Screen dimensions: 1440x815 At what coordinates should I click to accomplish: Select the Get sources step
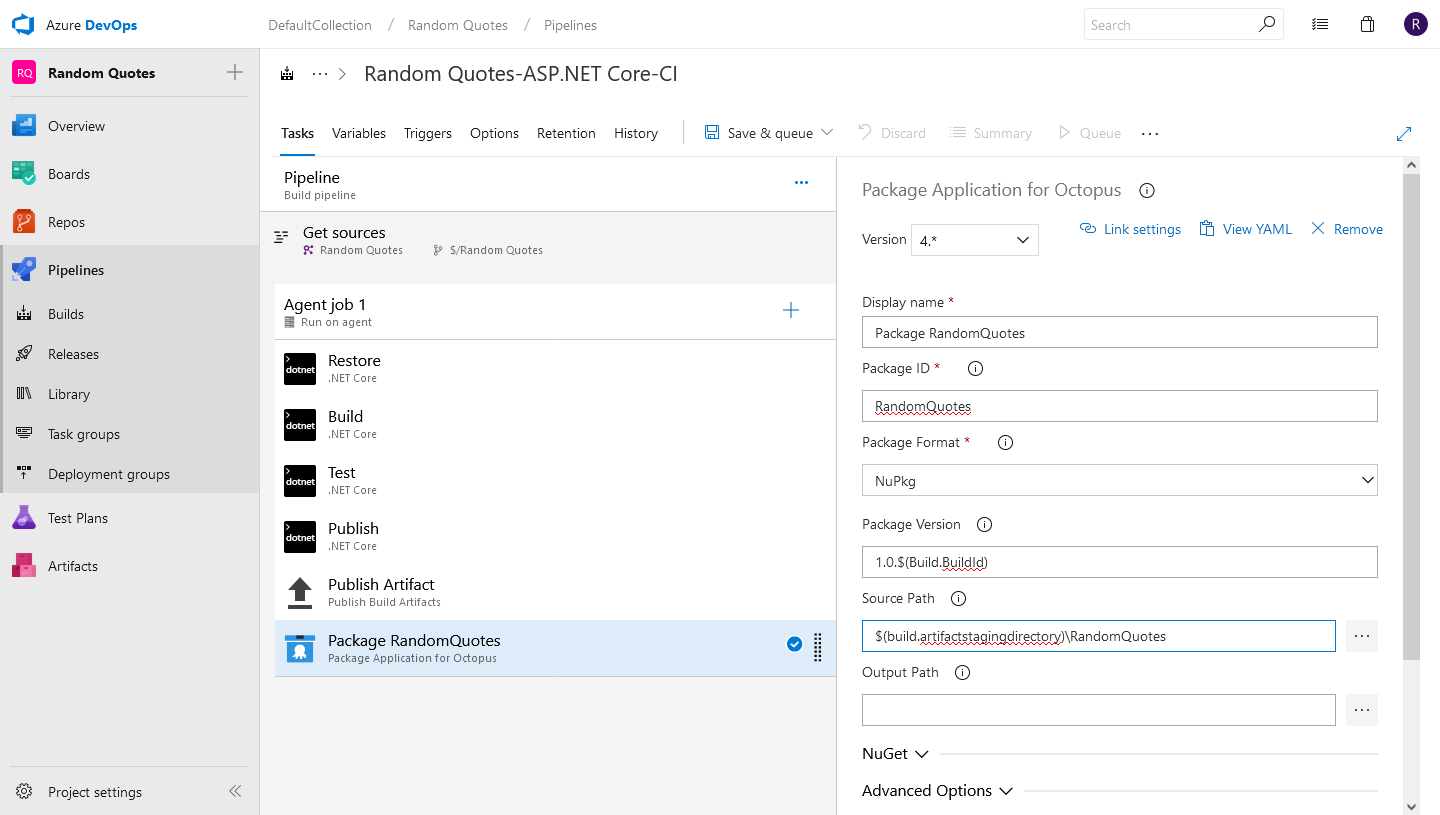[548, 240]
